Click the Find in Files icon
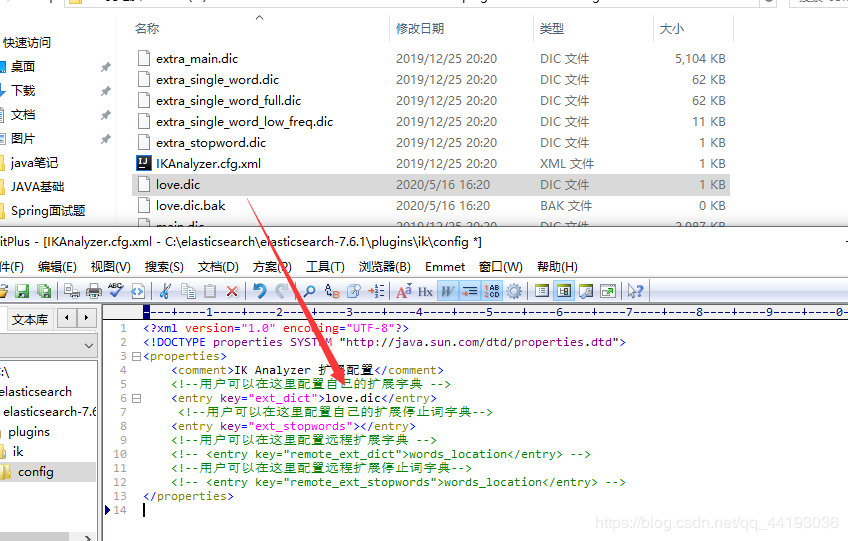 point(354,291)
